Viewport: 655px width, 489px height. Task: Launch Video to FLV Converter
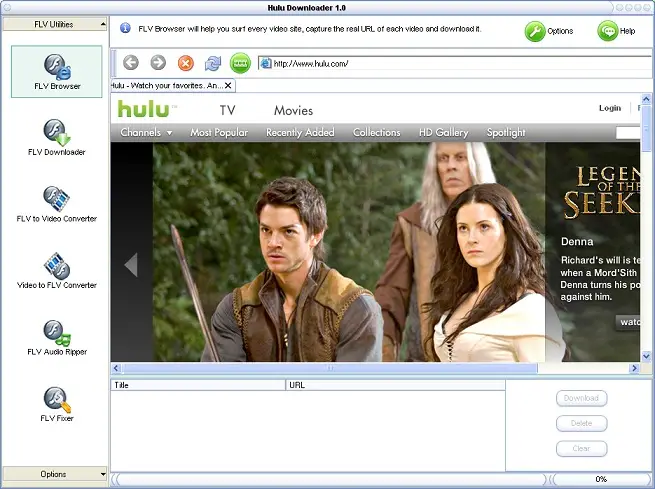coord(57,271)
